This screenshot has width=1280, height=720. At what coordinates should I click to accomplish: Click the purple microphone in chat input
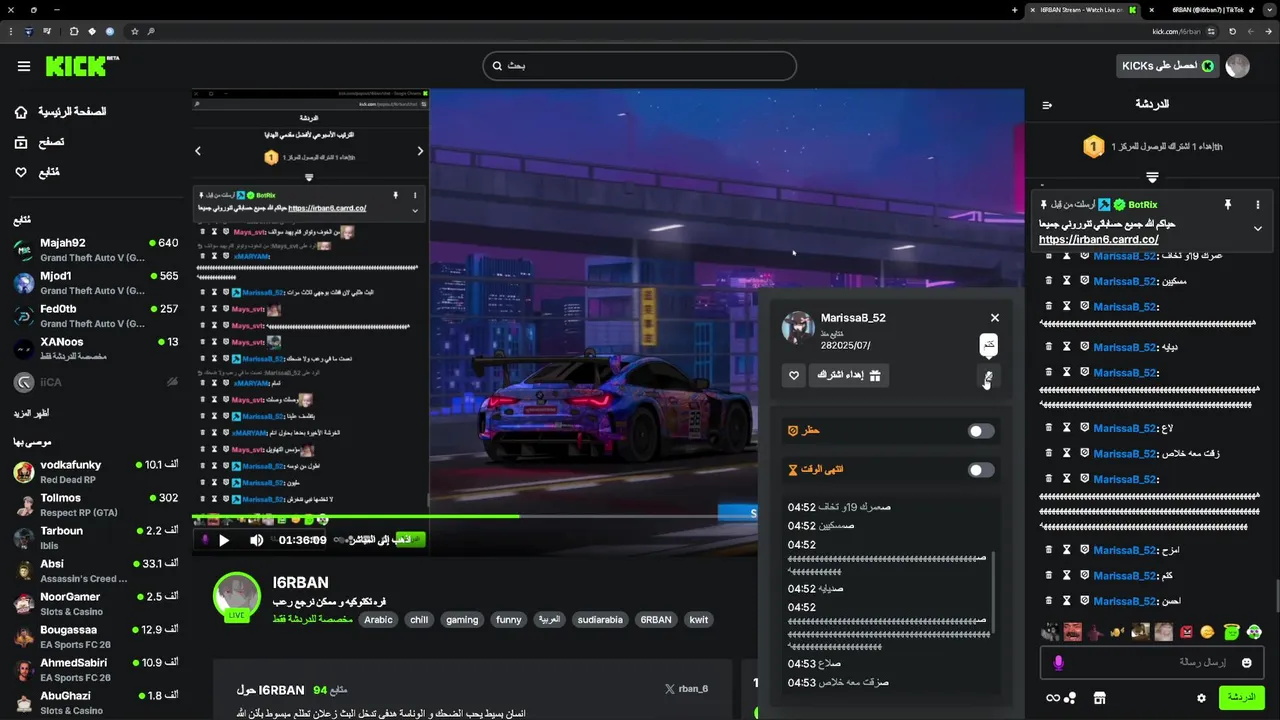pyautogui.click(x=1058, y=662)
